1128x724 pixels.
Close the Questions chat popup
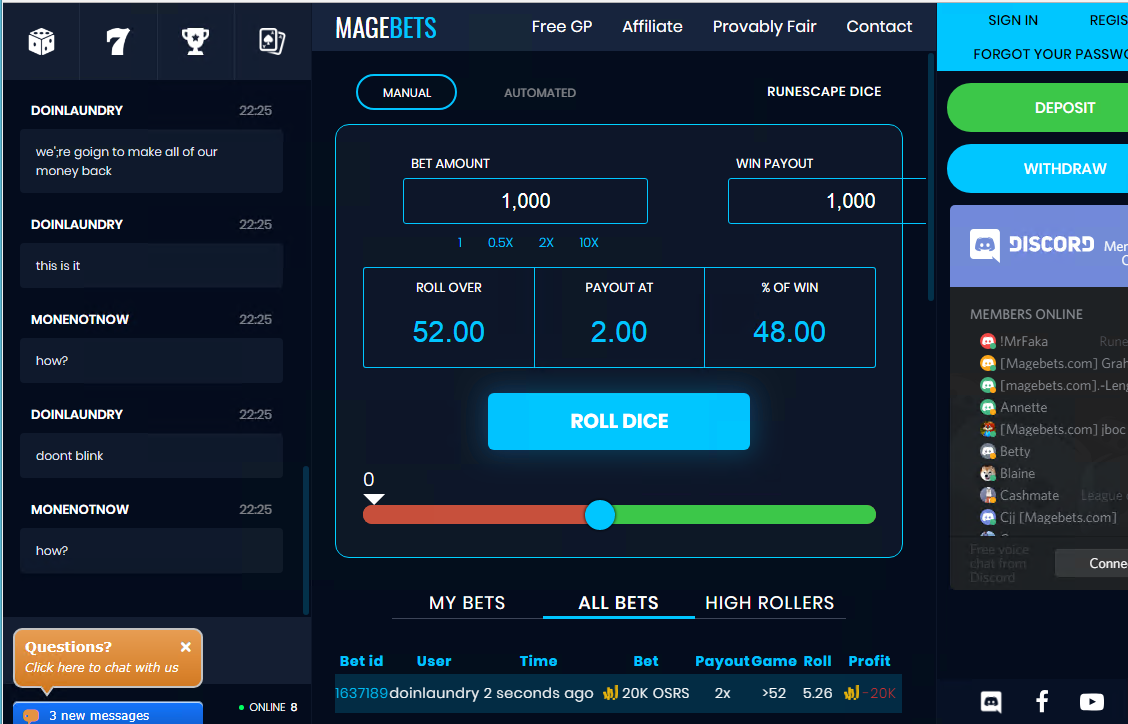pyautogui.click(x=186, y=647)
